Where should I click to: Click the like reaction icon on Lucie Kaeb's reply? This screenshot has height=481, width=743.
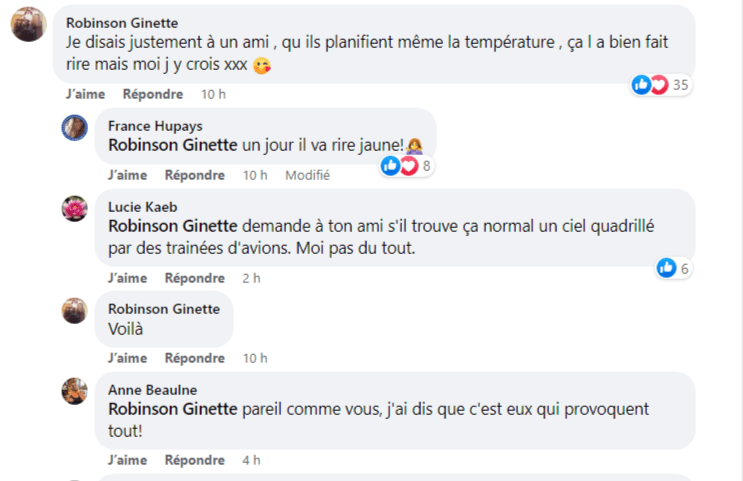point(667,267)
